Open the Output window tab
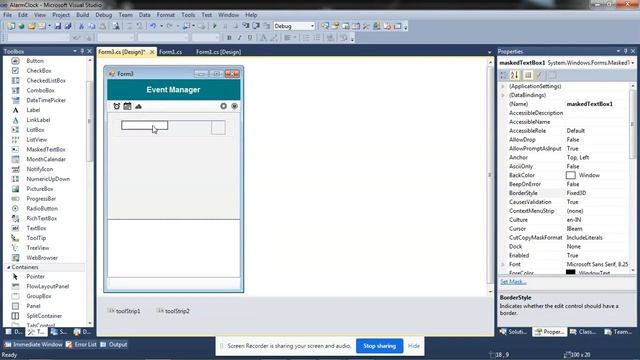This screenshot has height=360, width=640. point(114,344)
